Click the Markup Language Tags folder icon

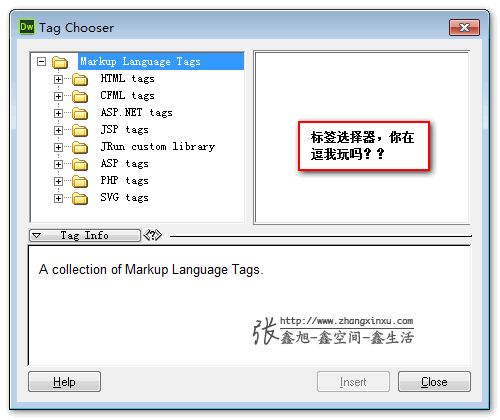point(60,62)
